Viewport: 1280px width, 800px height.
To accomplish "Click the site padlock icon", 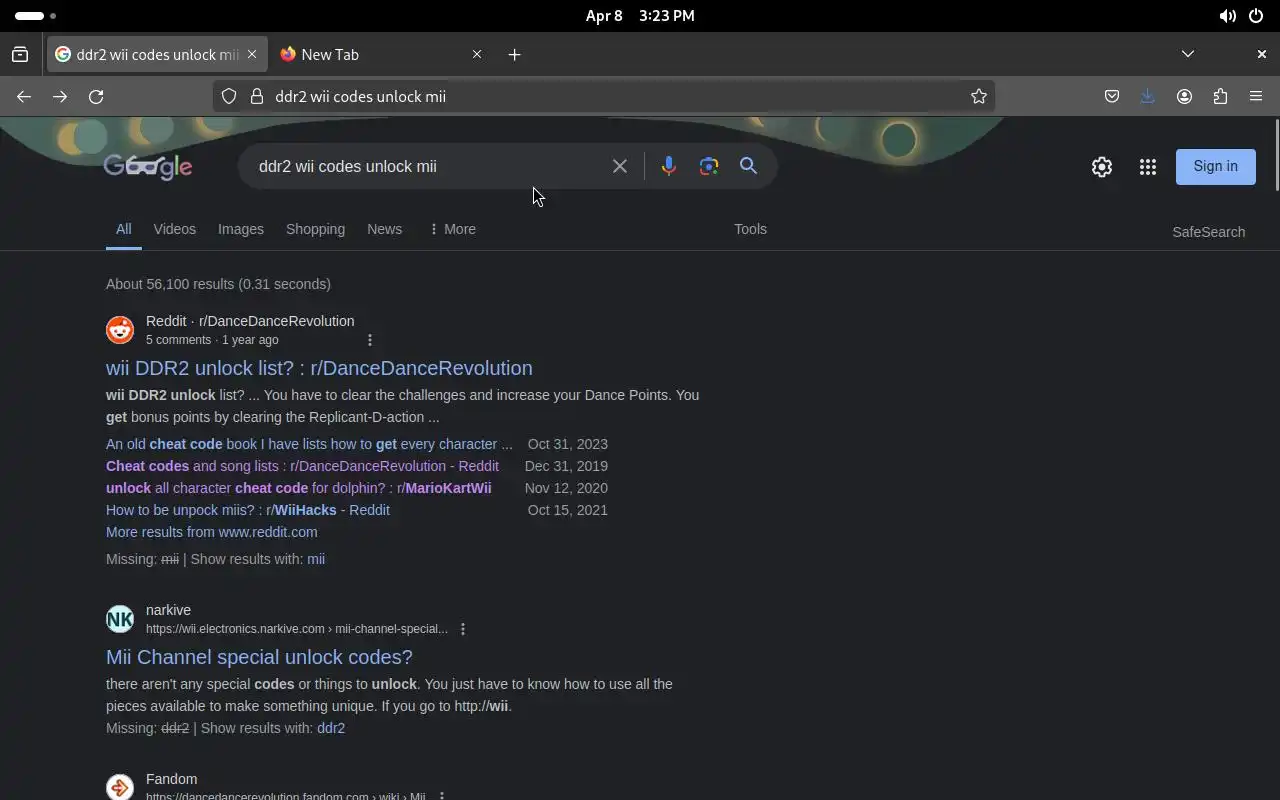I will tap(256, 96).
